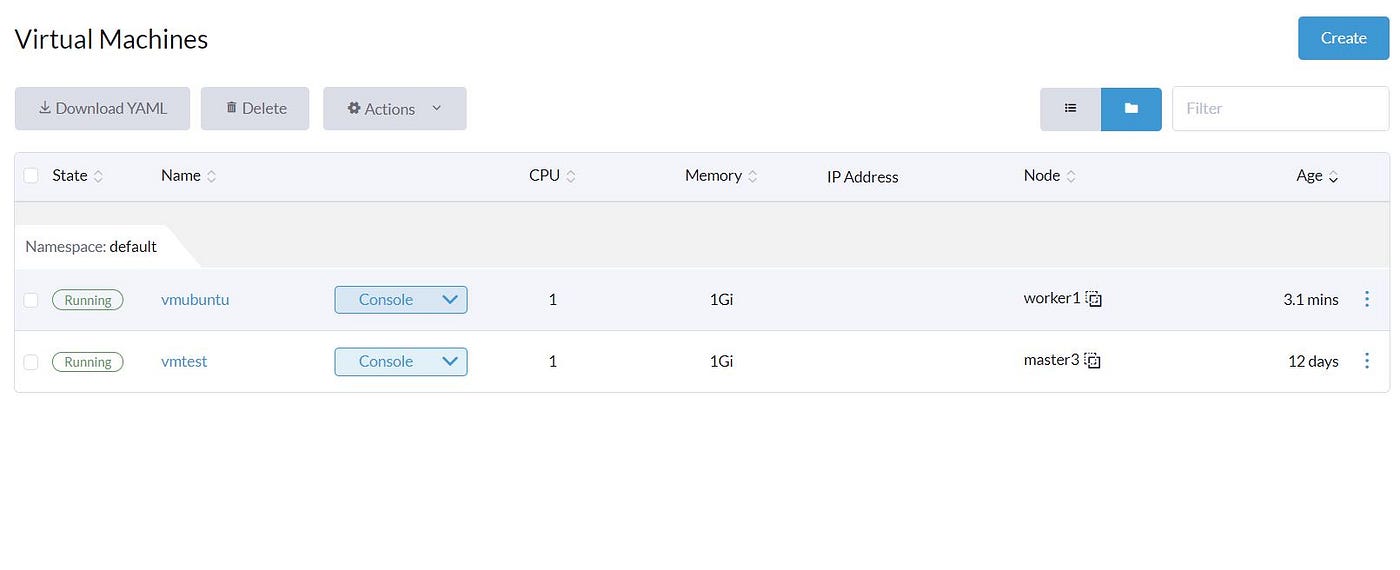
Task: Focus the Filter input field
Action: 1280,109
